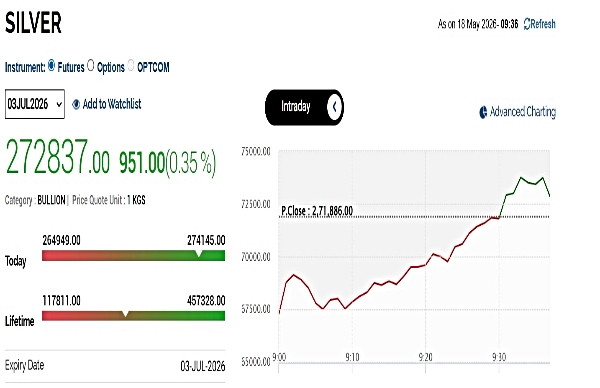600x388 pixels.
Task: Click the 9:30 time axis label
Action: coord(499,357)
